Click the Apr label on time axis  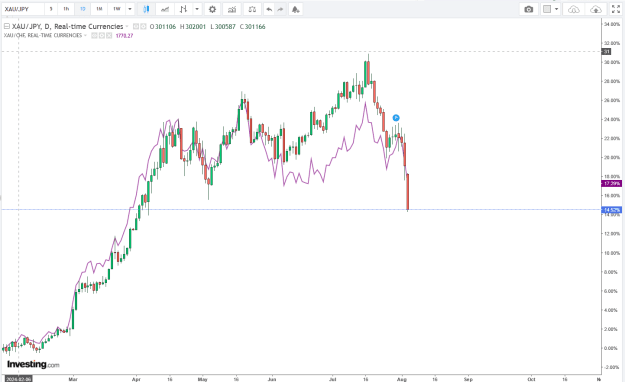[x=136, y=379]
